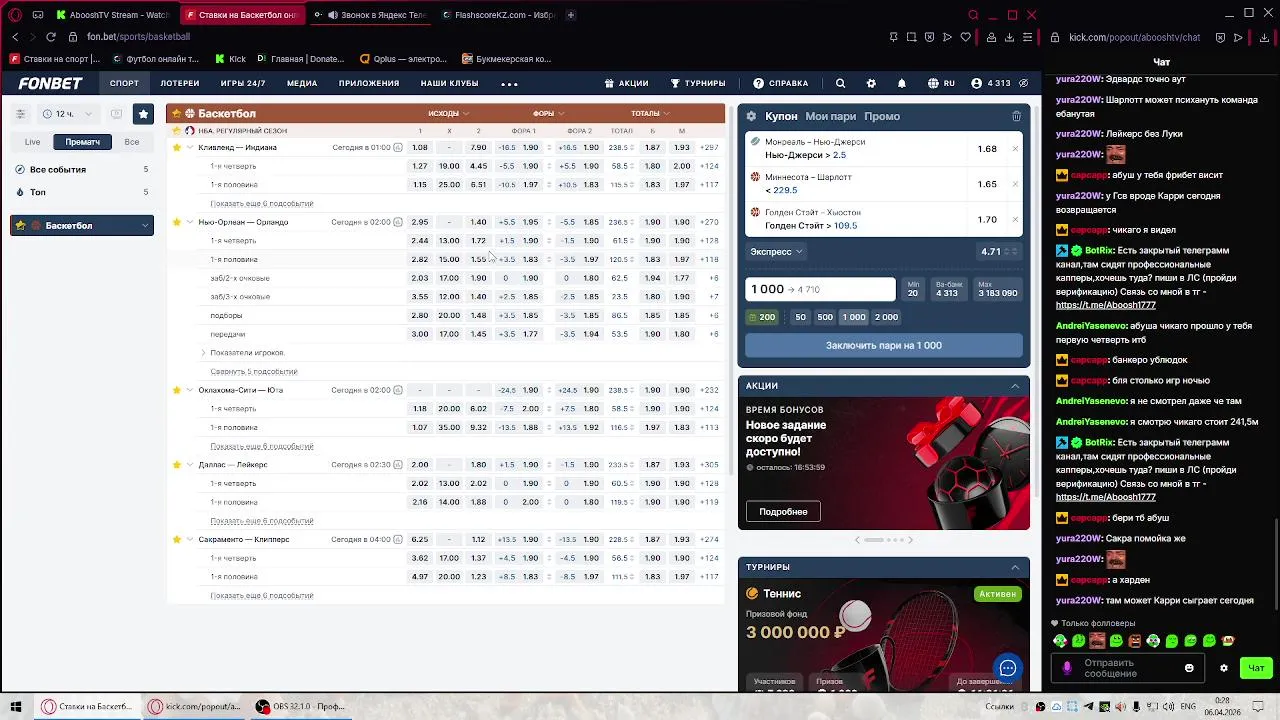
Task: Open coupon settings gear next to Купон
Action: pos(752,116)
